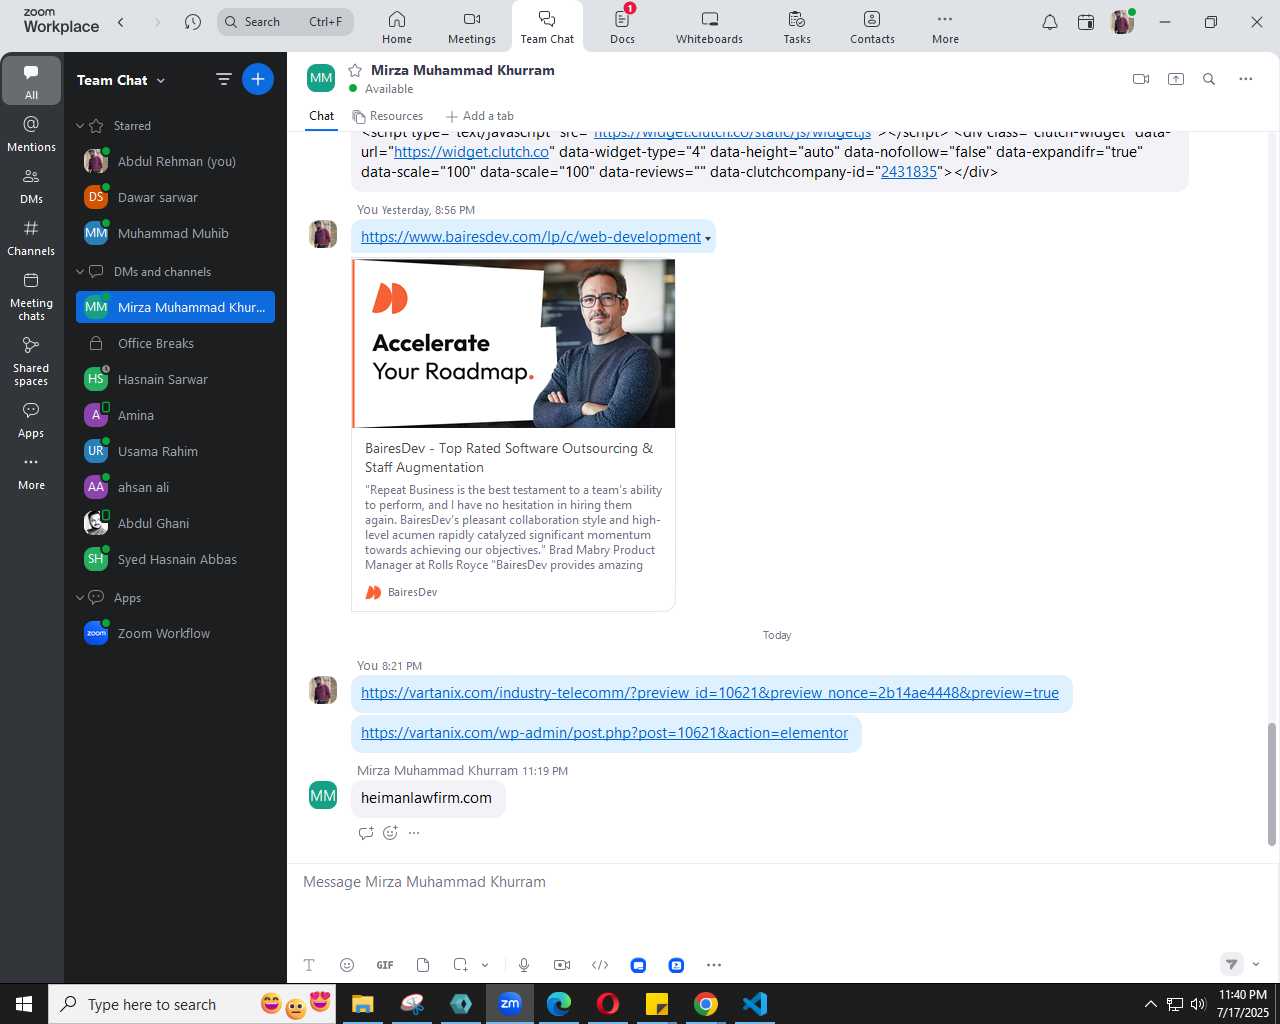The height and width of the screenshot is (1024, 1280).
Task: Open the bairesdev.com web-development link
Action: tap(531, 237)
